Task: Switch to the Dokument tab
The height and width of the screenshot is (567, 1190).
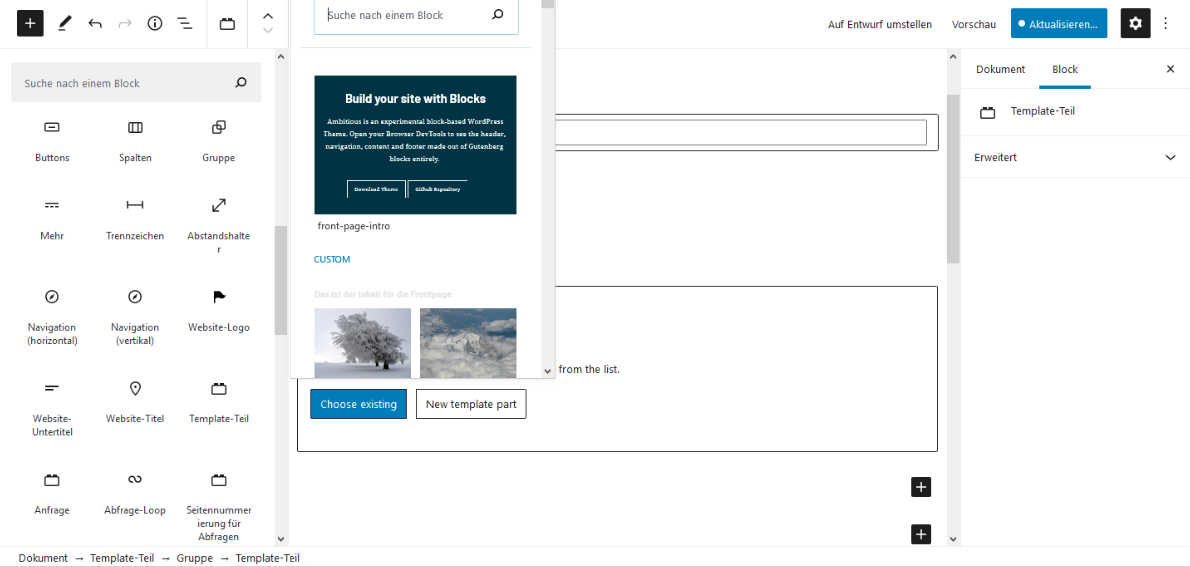Action: (1000, 69)
